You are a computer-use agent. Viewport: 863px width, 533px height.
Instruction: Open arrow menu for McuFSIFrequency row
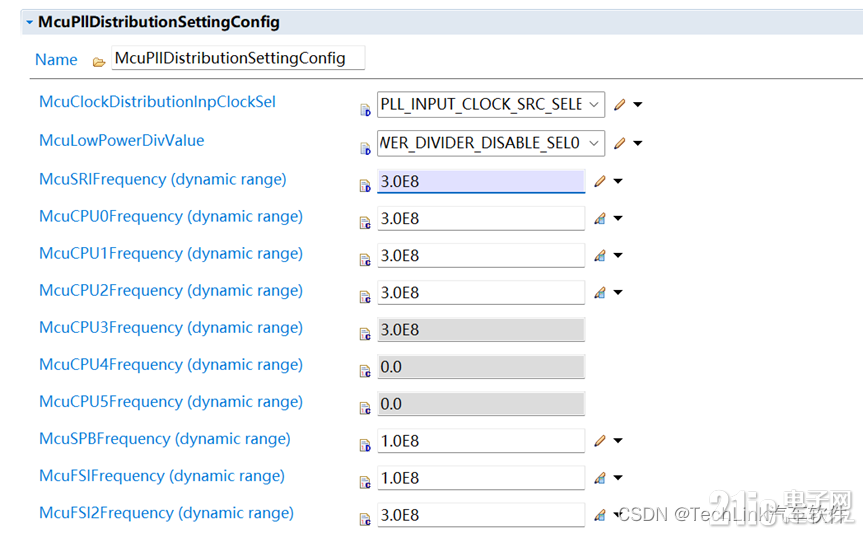[x=618, y=478]
